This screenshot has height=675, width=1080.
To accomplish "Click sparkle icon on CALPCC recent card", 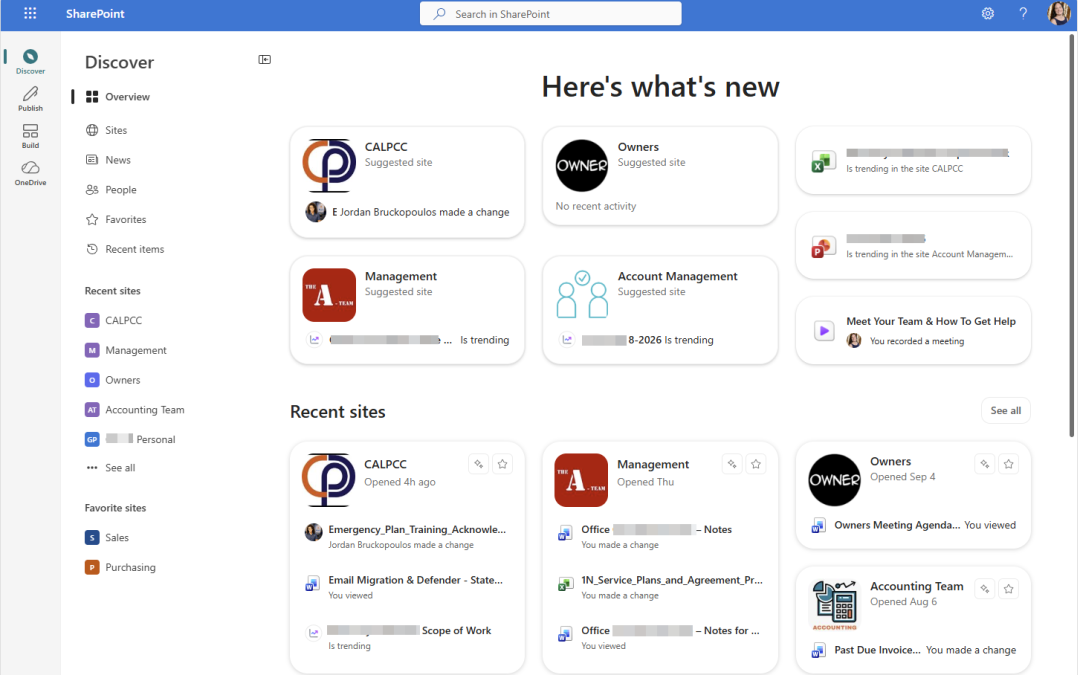I will click(479, 464).
